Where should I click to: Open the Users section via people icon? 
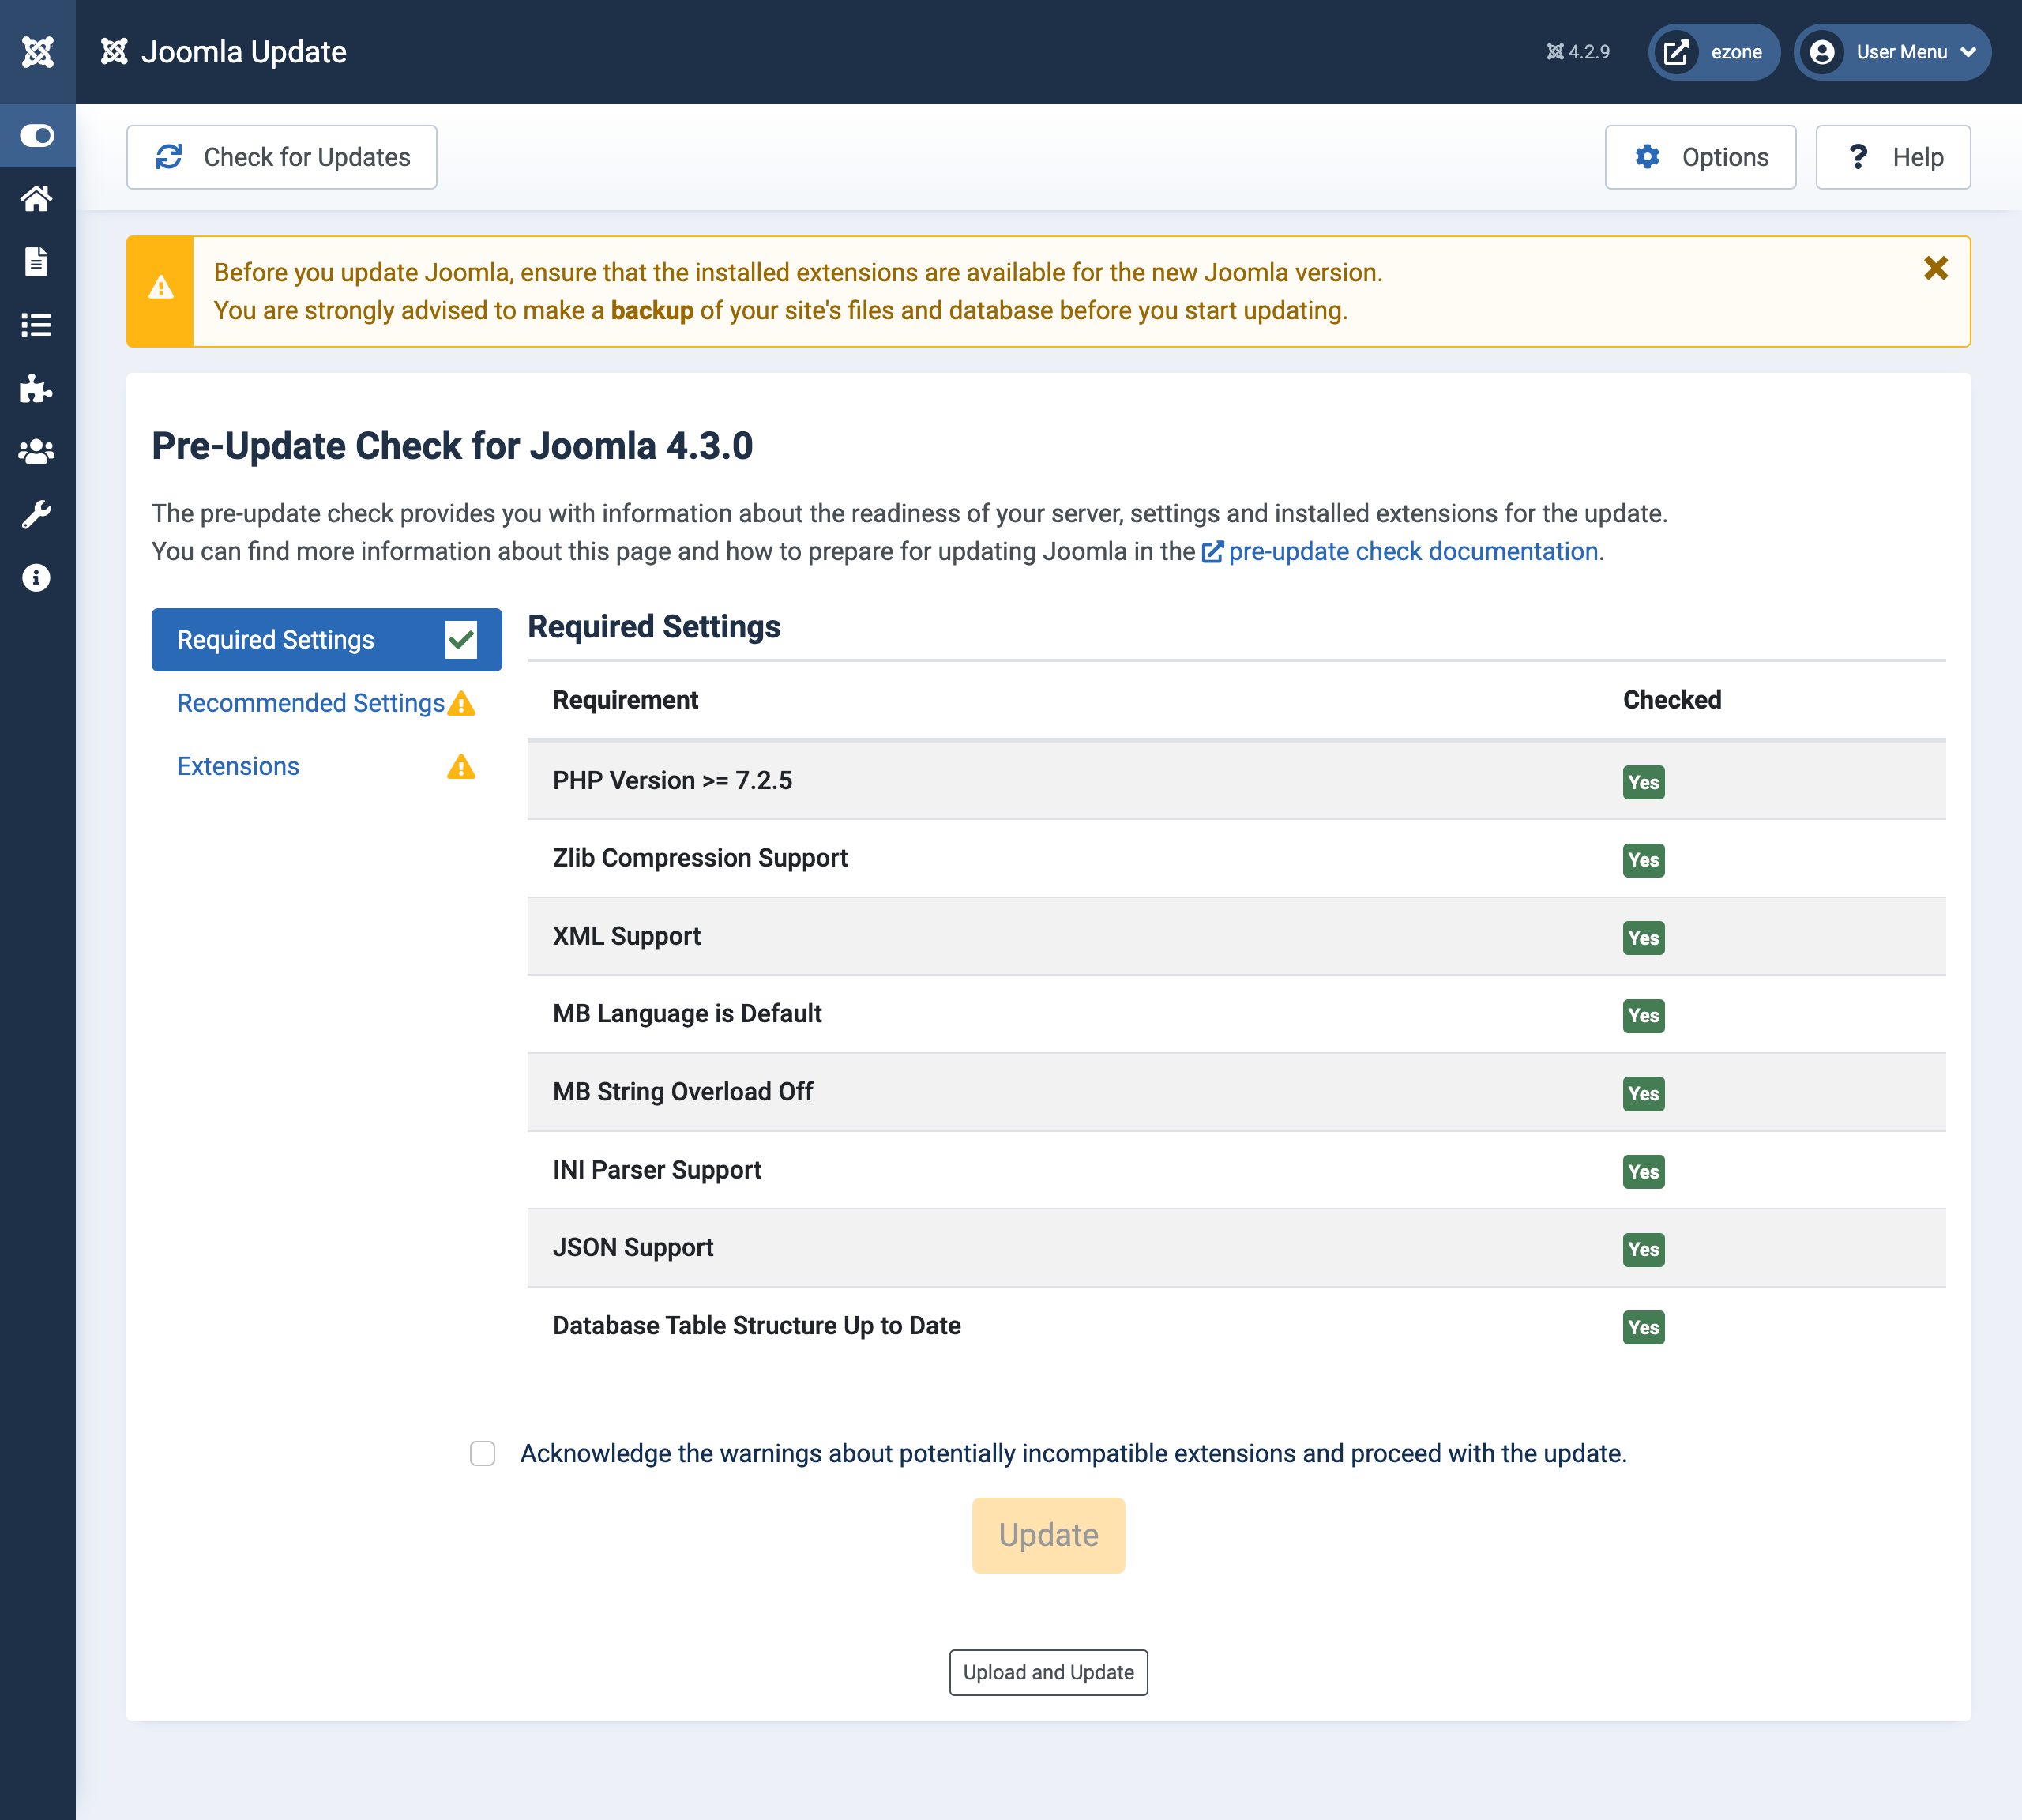coord(37,451)
